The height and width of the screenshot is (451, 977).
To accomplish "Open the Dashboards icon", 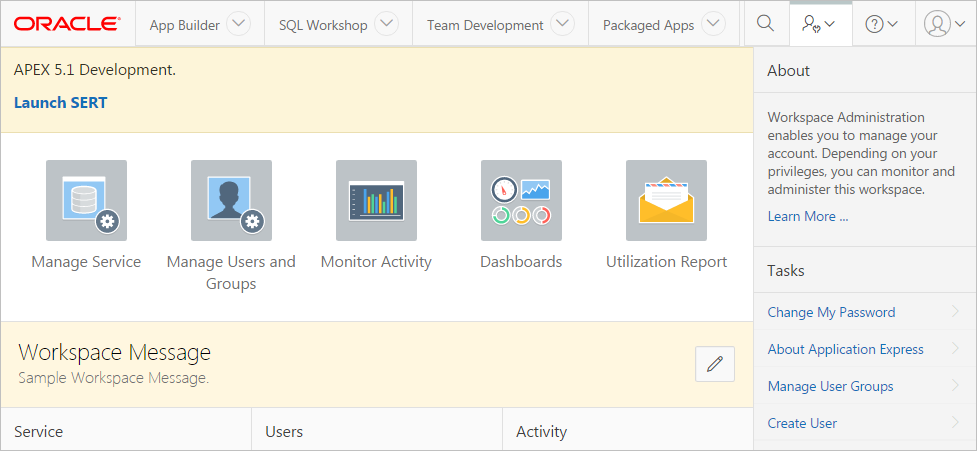I will 521,200.
